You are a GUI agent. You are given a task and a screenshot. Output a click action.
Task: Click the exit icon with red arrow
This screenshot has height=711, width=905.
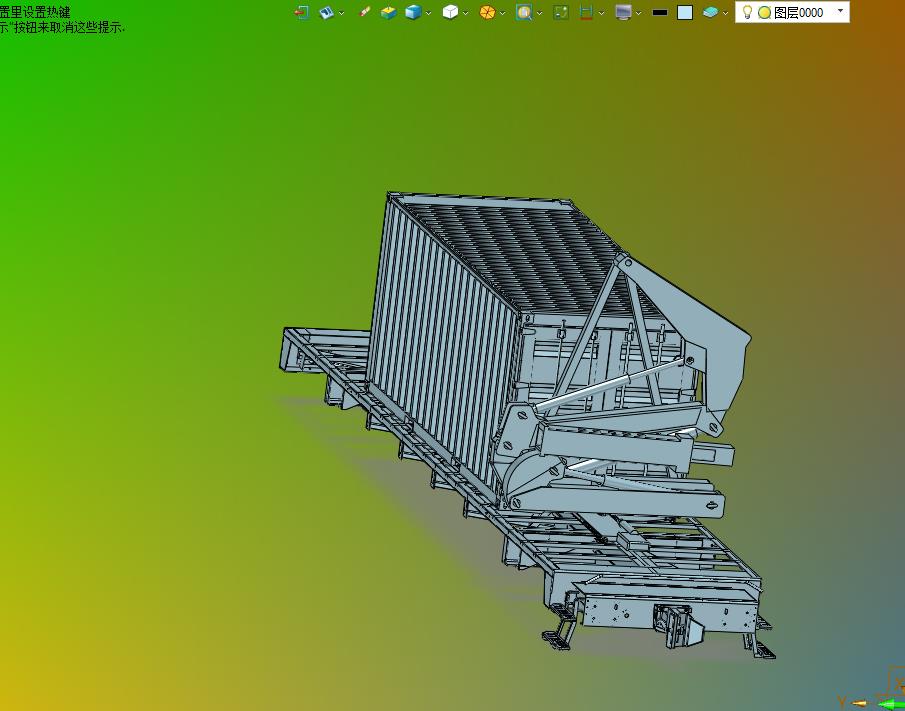tap(302, 12)
